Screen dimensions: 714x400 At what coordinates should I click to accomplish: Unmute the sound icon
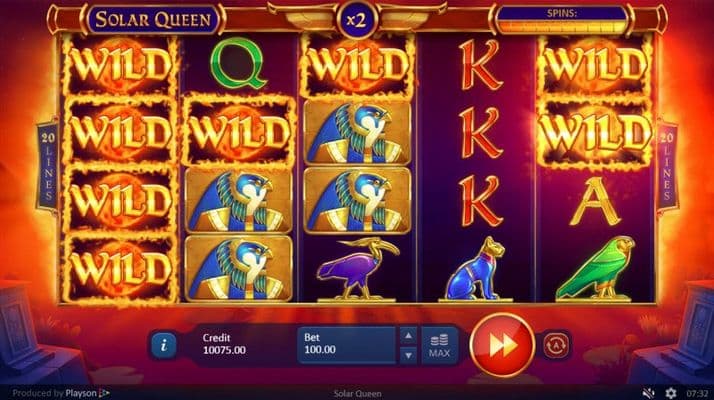tap(648, 393)
